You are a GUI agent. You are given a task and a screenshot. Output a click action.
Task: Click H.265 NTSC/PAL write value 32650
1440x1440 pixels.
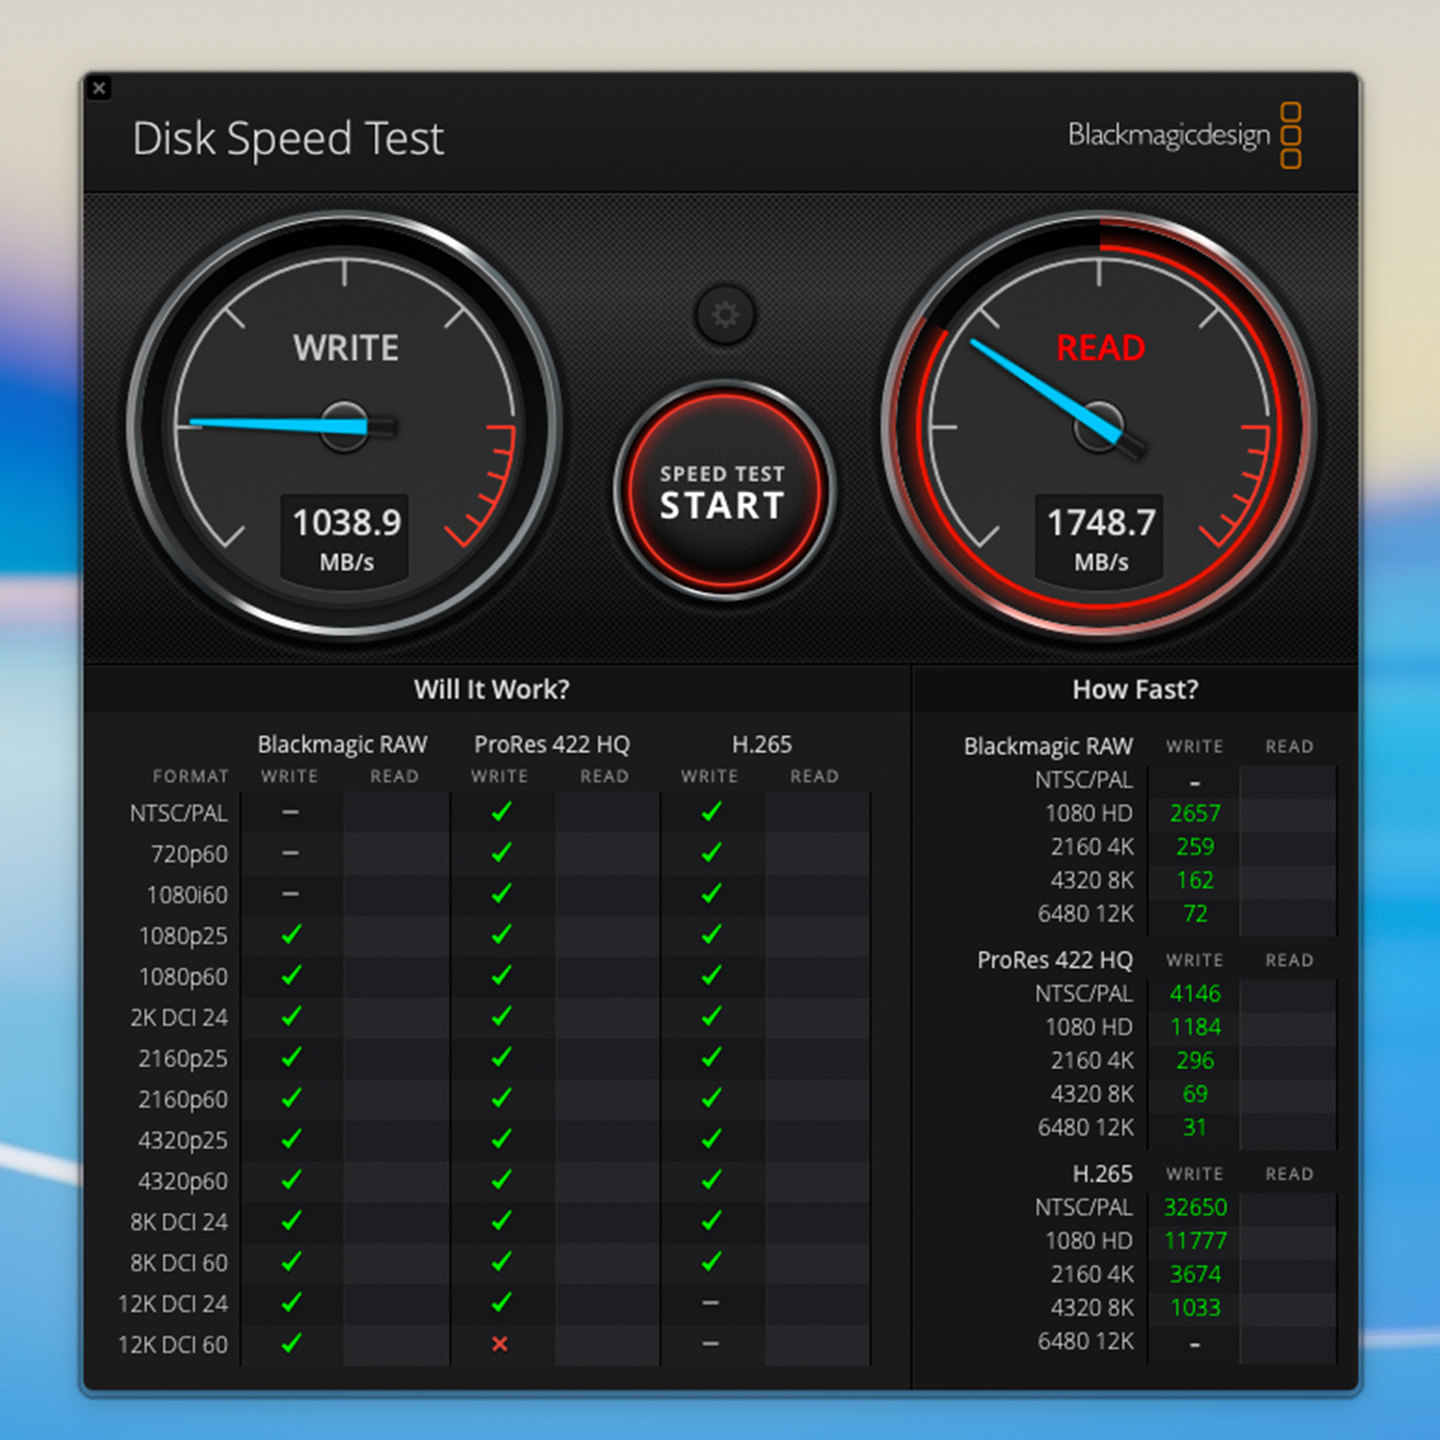pyautogui.click(x=1195, y=1208)
